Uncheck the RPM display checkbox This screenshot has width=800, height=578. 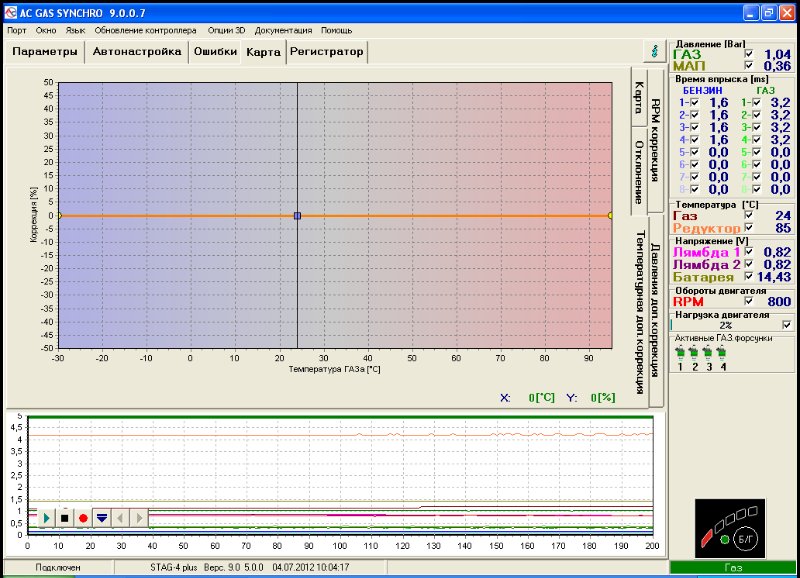(x=750, y=300)
